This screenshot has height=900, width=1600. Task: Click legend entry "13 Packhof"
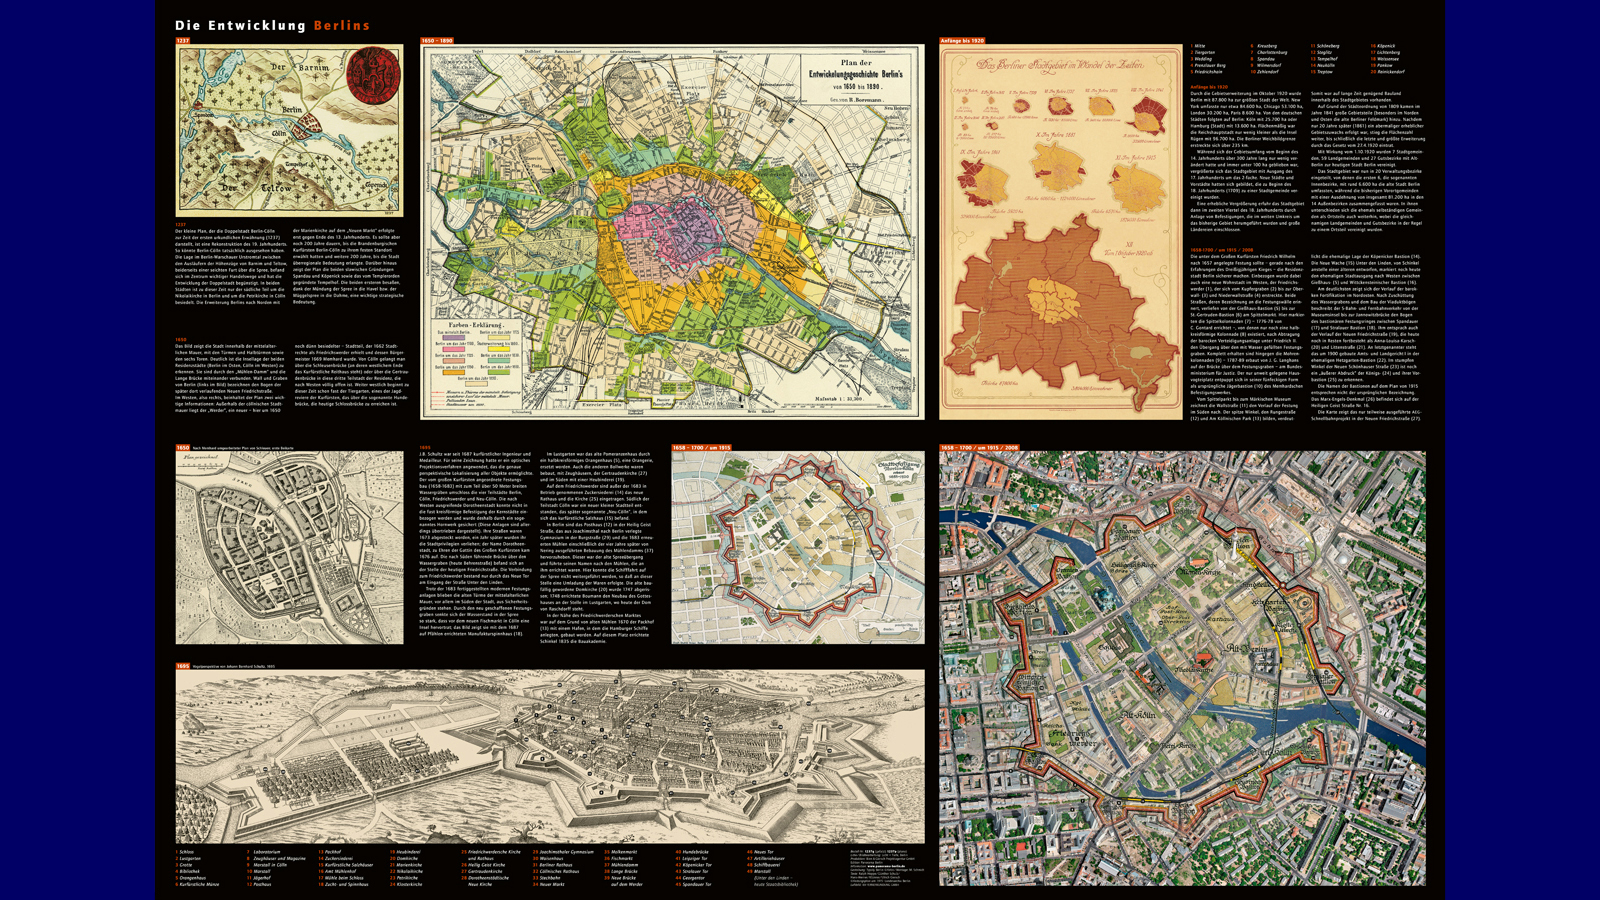[x=330, y=852]
